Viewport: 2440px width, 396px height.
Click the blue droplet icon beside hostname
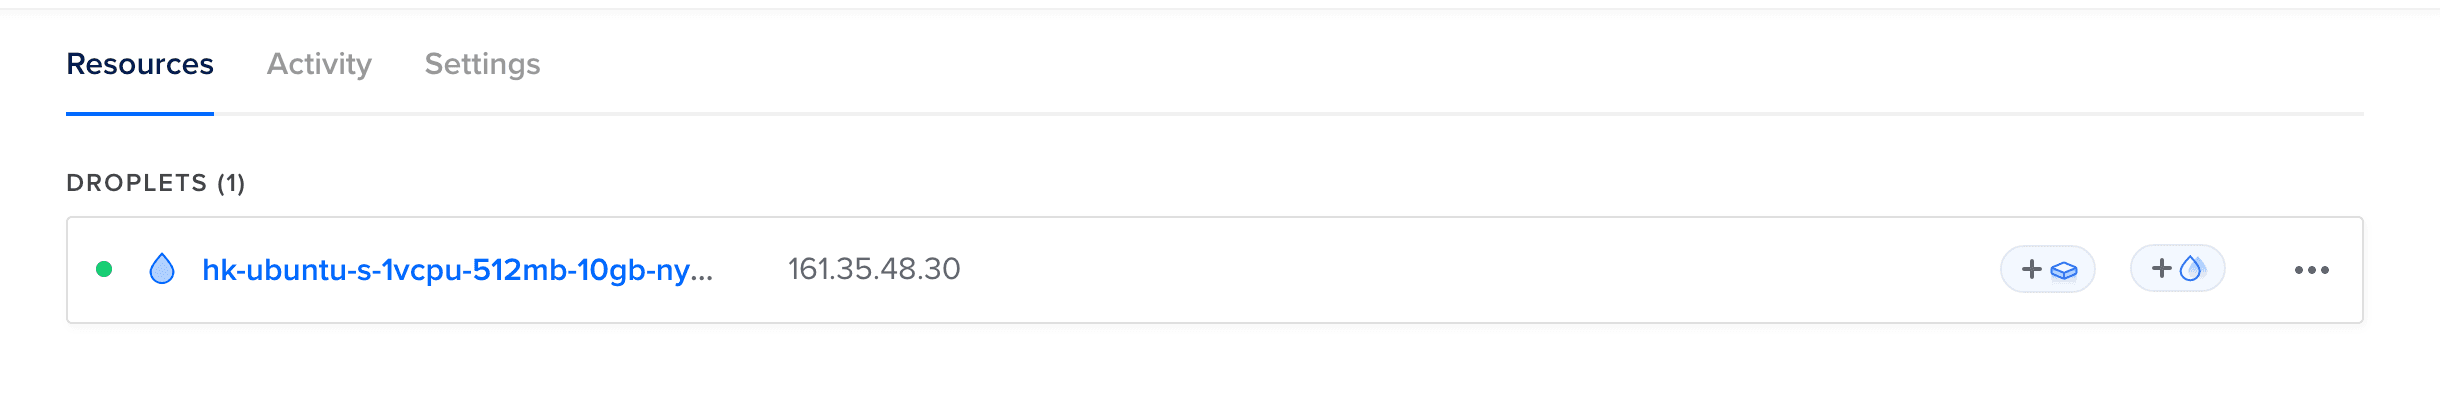[162, 269]
